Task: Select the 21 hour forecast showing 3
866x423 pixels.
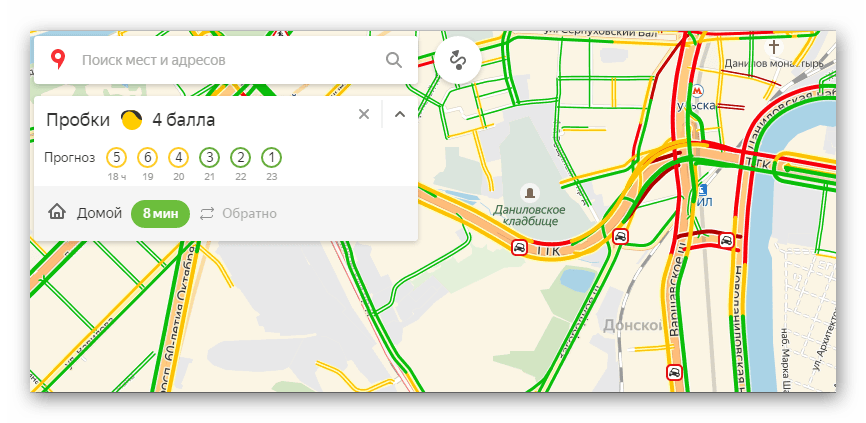Action: click(x=209, y=158)
